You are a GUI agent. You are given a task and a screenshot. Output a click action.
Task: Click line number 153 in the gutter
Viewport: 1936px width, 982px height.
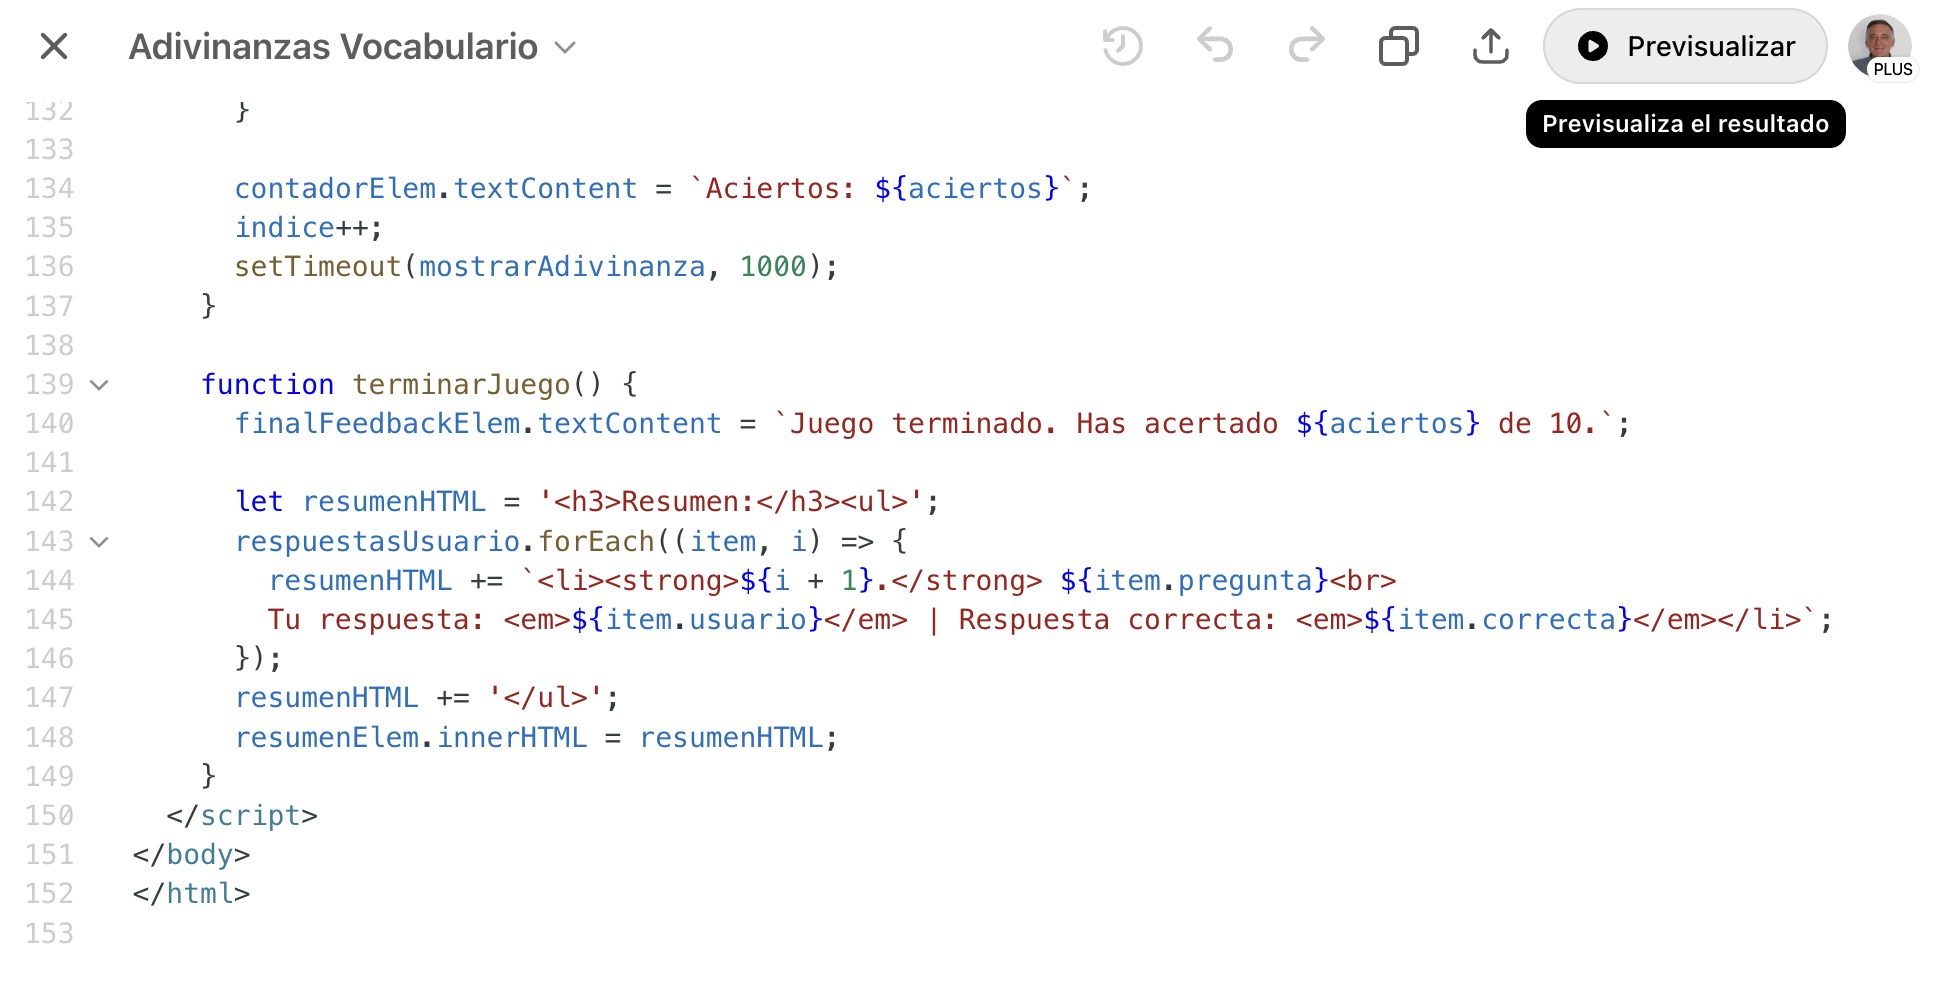[x=50, y=933]
